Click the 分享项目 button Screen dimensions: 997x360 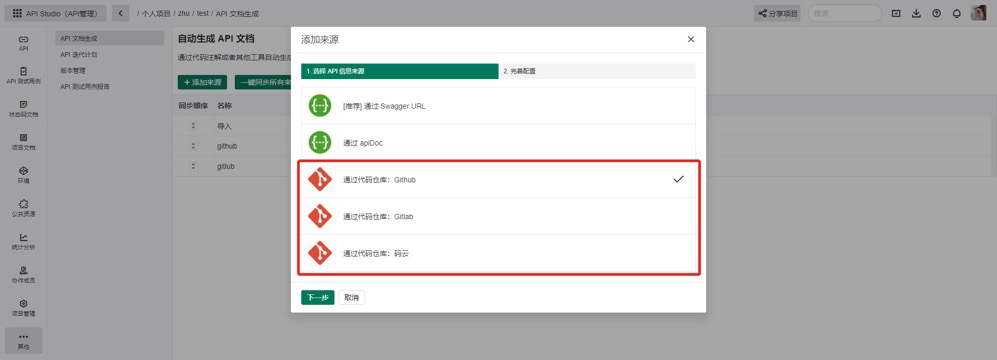(777, 13)
